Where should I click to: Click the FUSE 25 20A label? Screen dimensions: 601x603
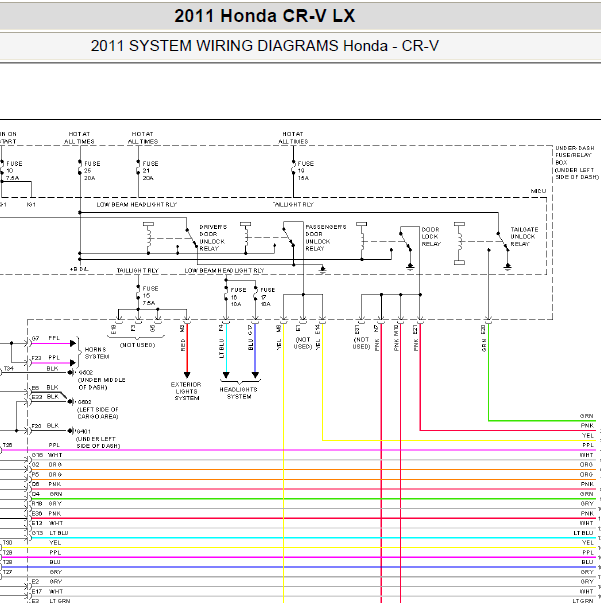92,171
